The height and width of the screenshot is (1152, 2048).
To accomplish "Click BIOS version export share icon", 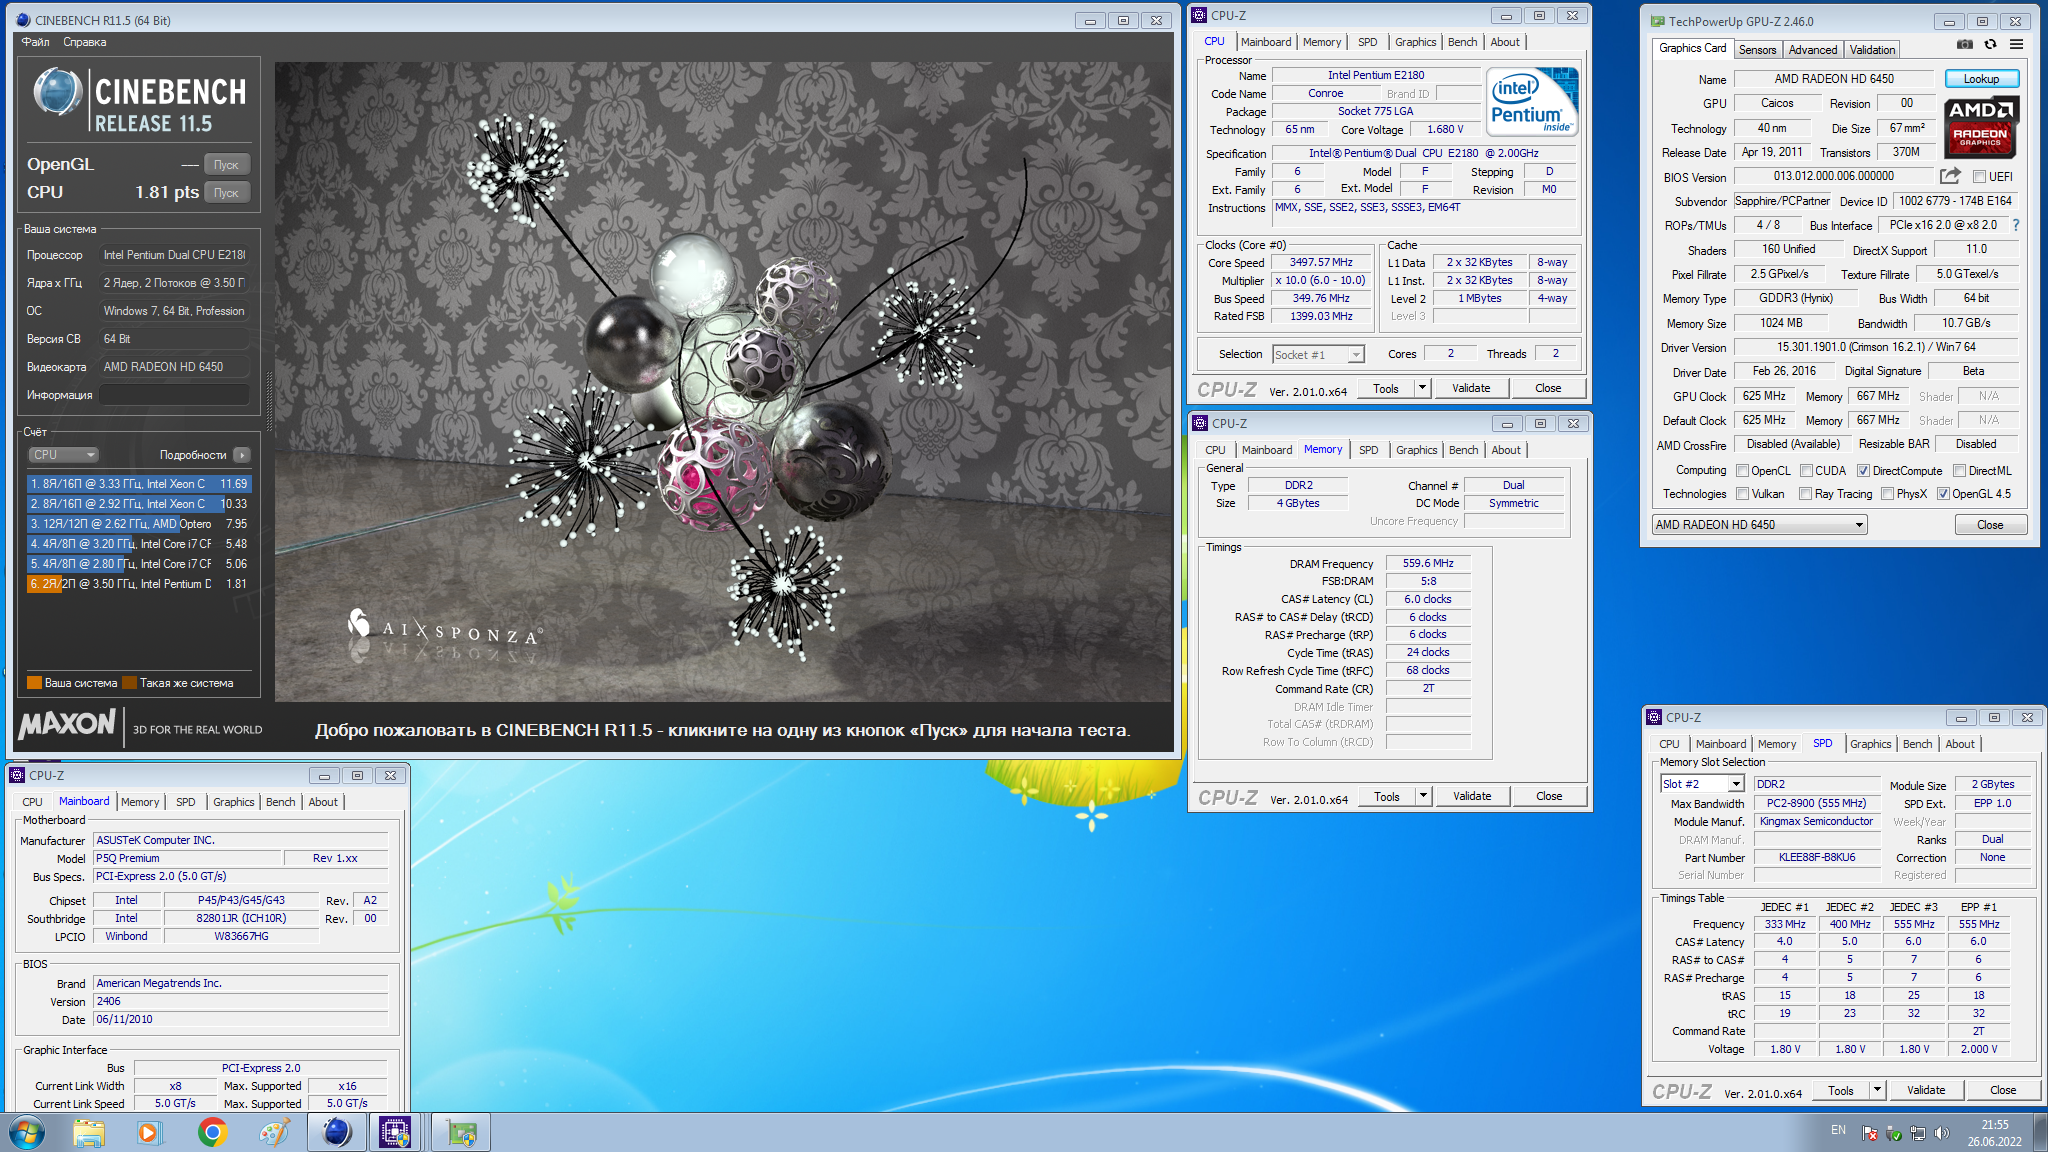I will (1950, 176).
